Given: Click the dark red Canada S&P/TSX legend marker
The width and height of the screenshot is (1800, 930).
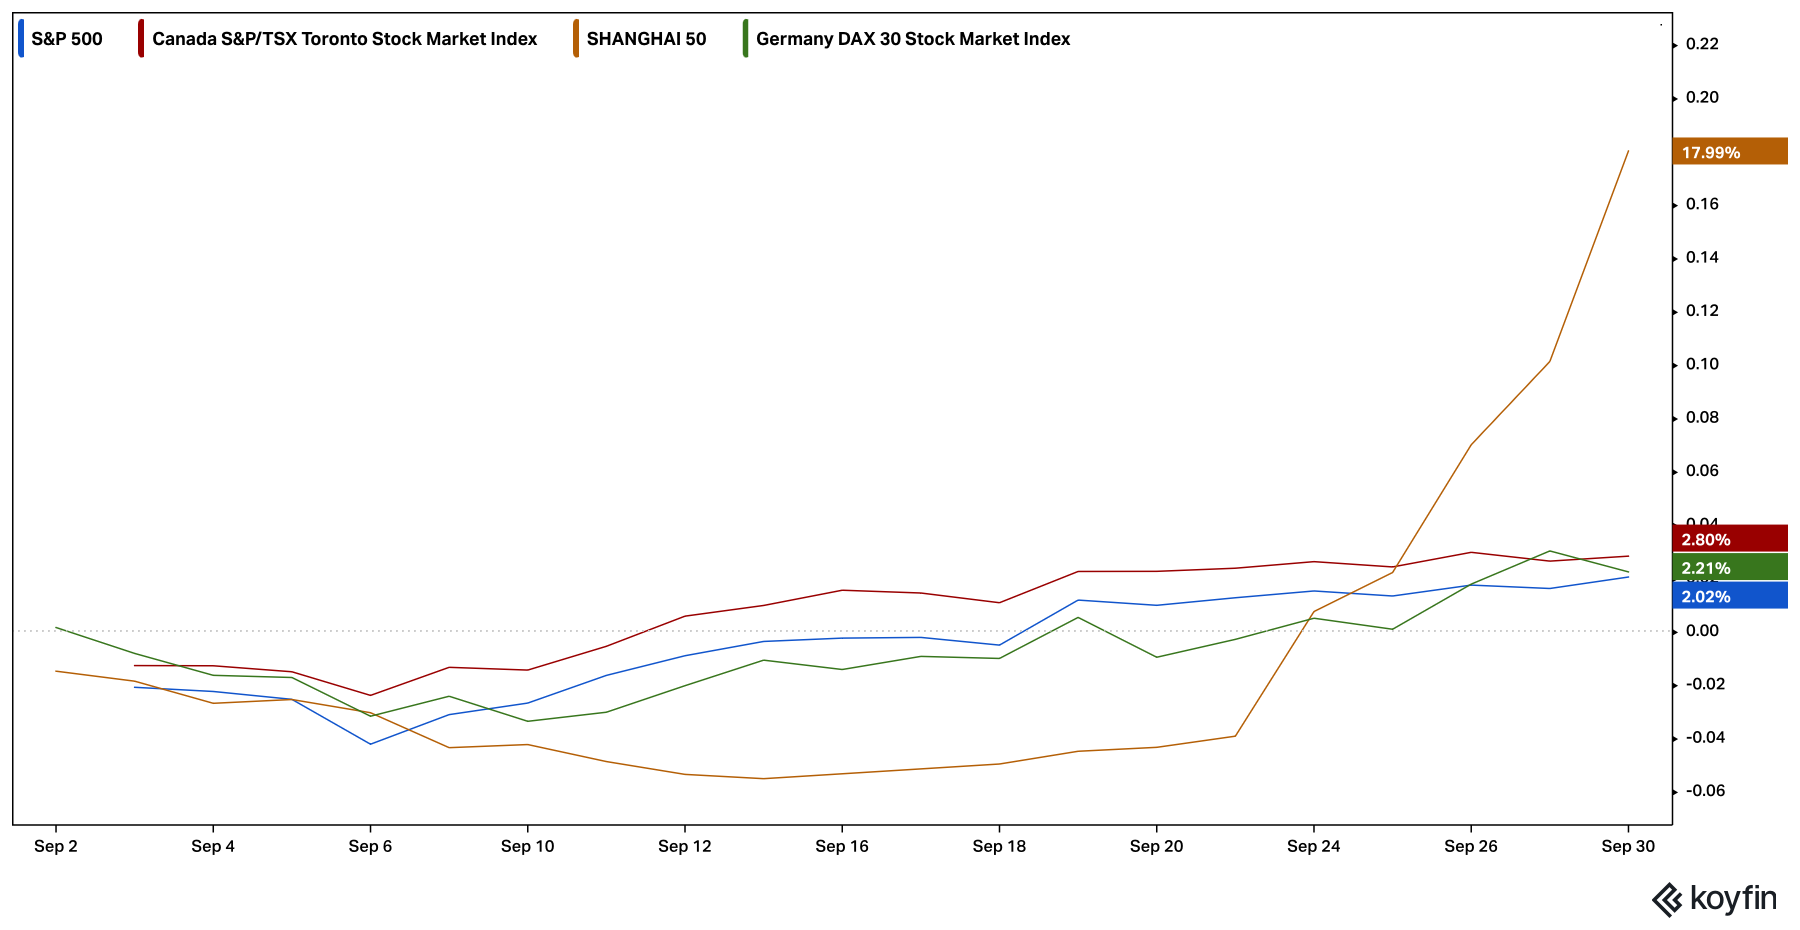Looking at the screenshot, I should pyautogui.click(x=141, y=39).
